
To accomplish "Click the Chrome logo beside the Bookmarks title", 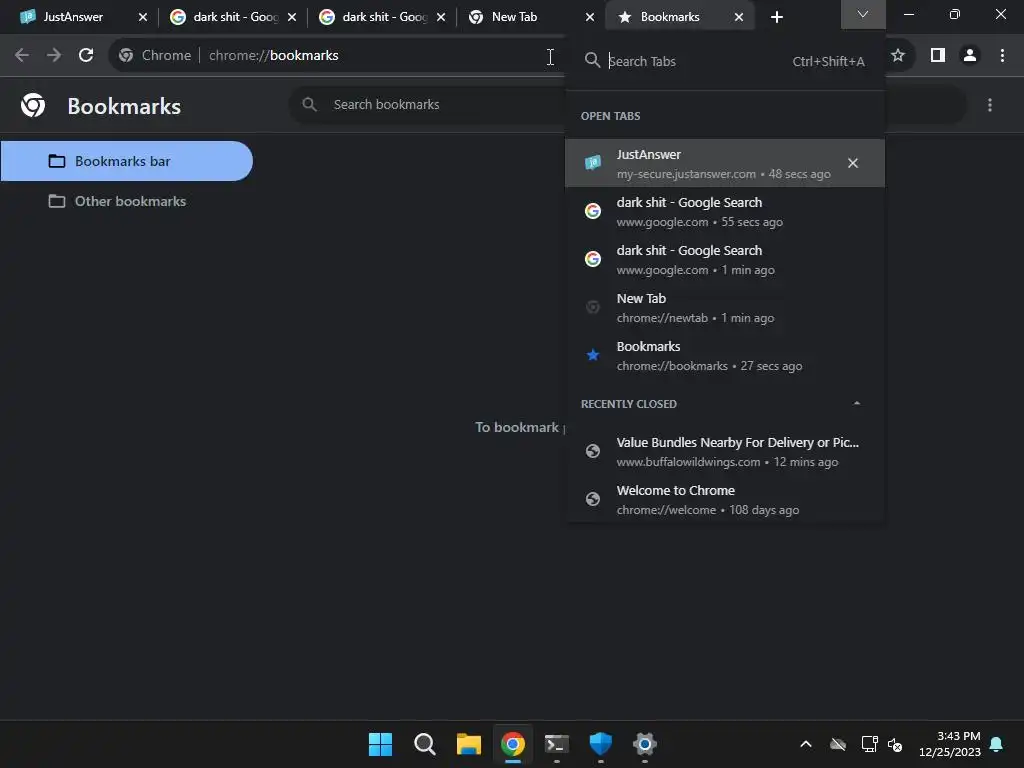I will coord(33,105).
